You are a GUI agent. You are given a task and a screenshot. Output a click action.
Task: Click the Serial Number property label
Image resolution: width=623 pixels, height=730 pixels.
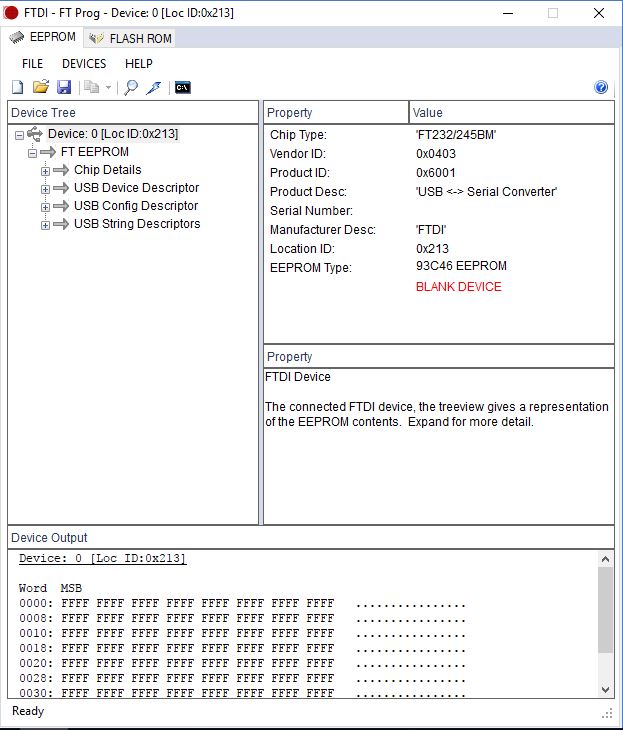click(311, 211)
